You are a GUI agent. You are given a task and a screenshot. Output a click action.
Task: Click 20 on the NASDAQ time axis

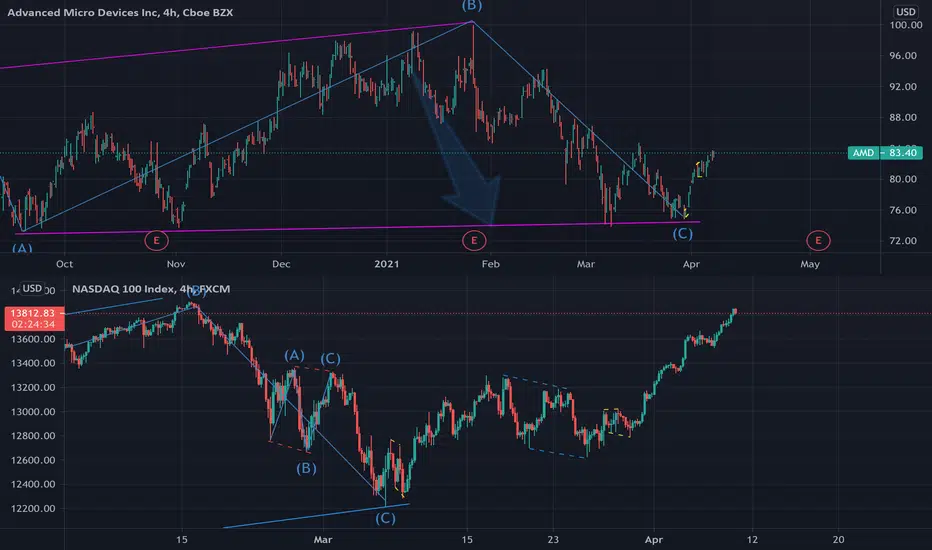(x=838, y=540)
